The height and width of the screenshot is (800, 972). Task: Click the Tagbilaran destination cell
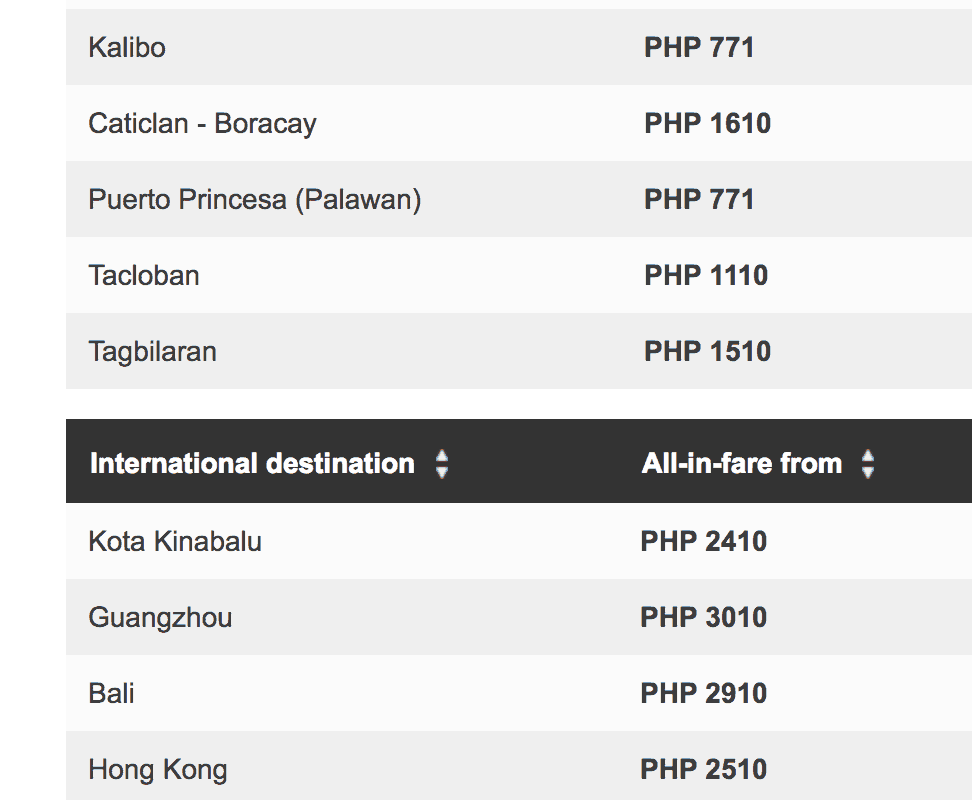pos(152,351)
